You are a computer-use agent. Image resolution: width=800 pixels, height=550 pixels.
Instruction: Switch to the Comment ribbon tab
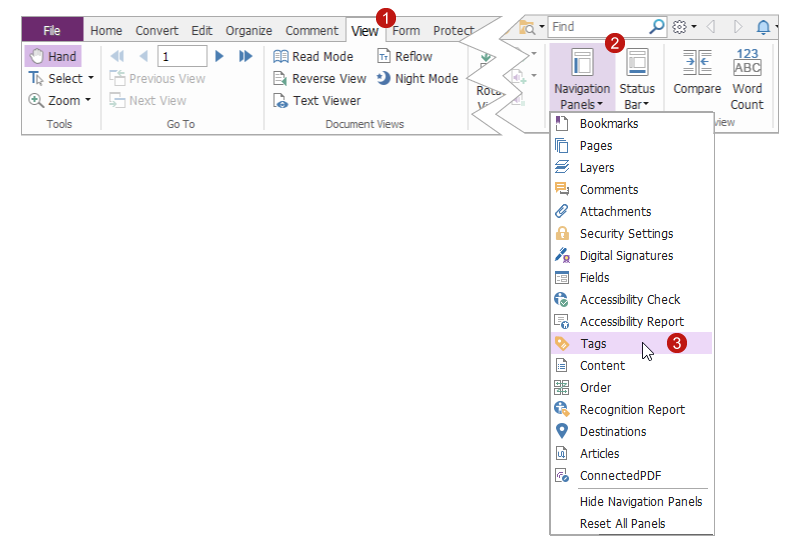point(311,31)
